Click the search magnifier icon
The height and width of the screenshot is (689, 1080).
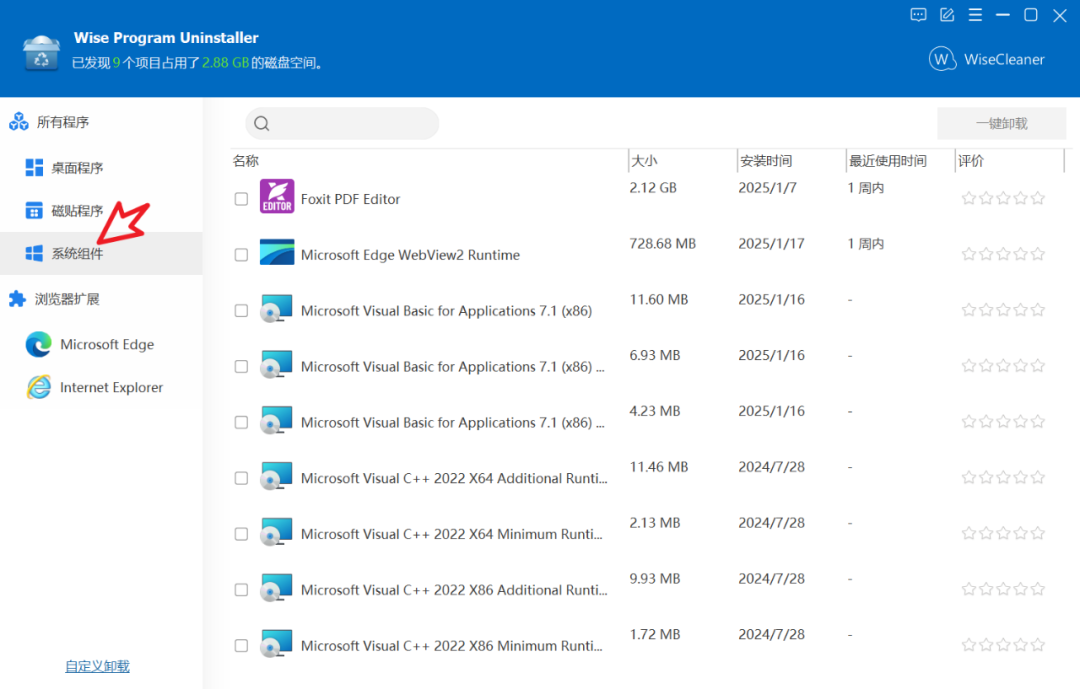[x=262, y=123]
